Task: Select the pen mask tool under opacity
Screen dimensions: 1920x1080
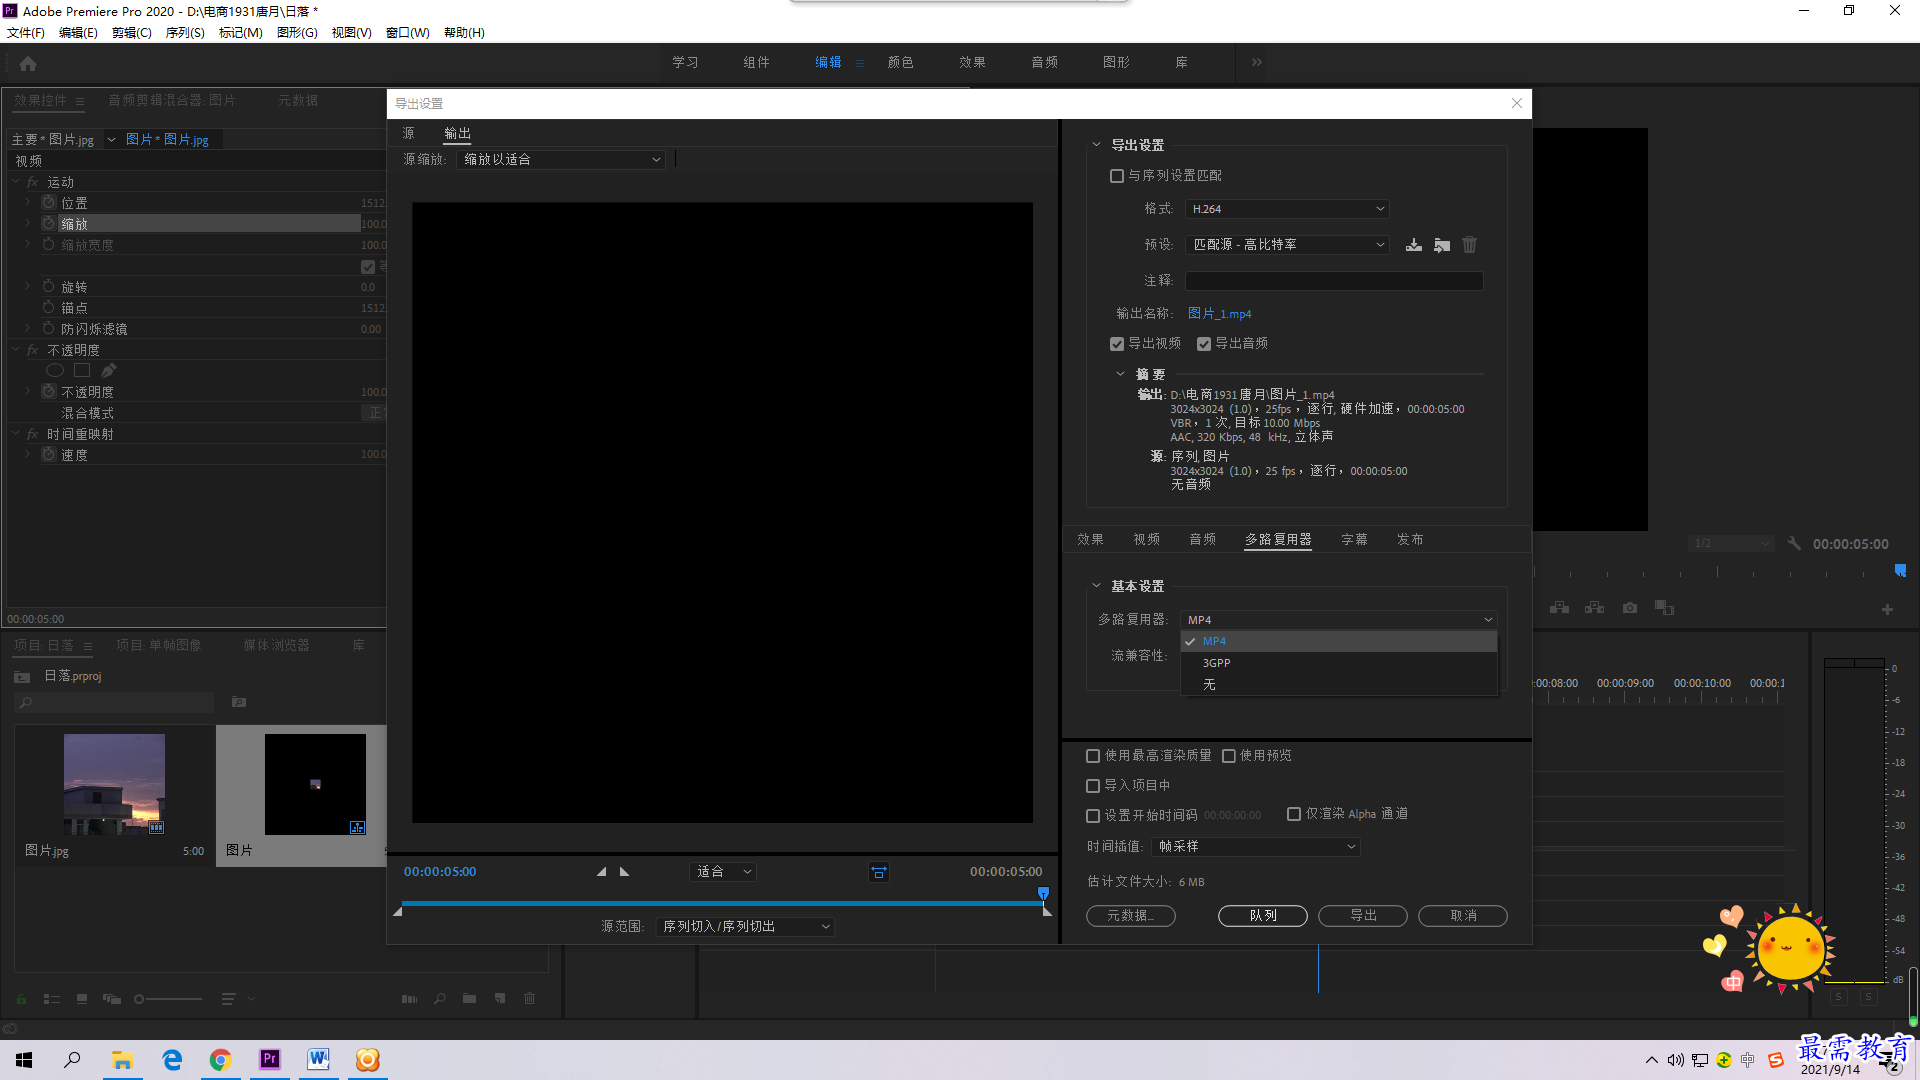Action: tap(108, 371)
